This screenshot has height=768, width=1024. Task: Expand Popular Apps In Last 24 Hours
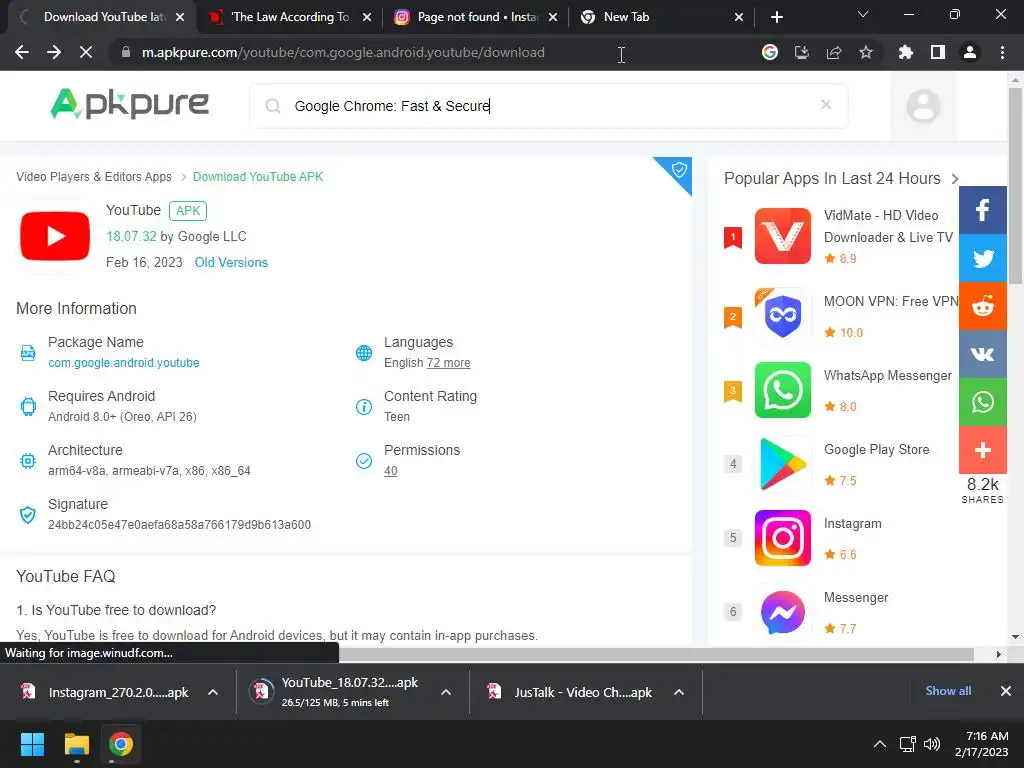pyautogui.click(x=955, y=178)
